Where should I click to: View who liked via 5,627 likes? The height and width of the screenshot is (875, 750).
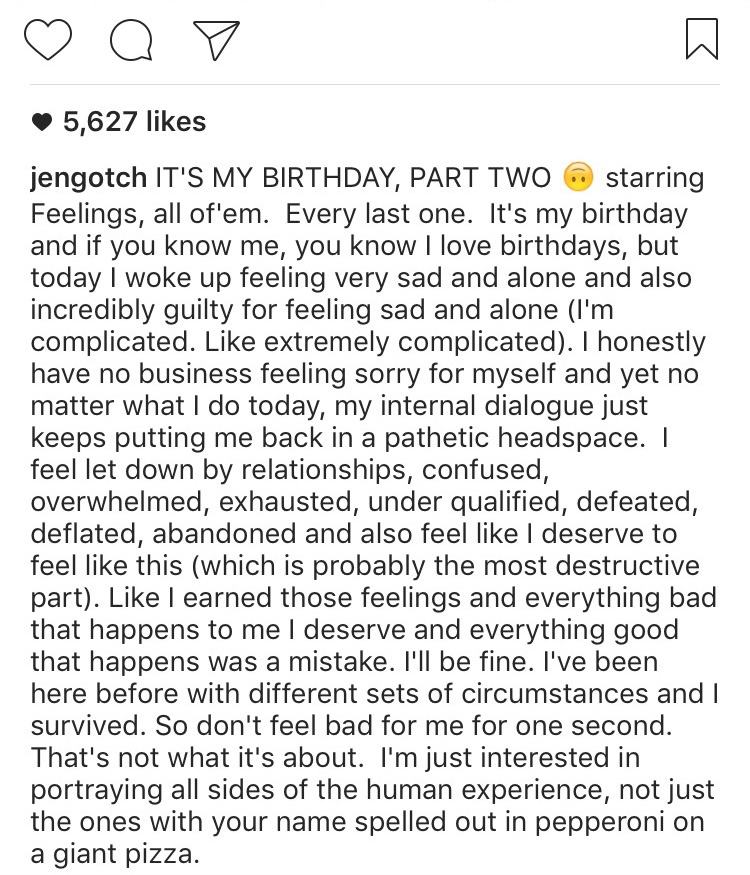[134, 122]
